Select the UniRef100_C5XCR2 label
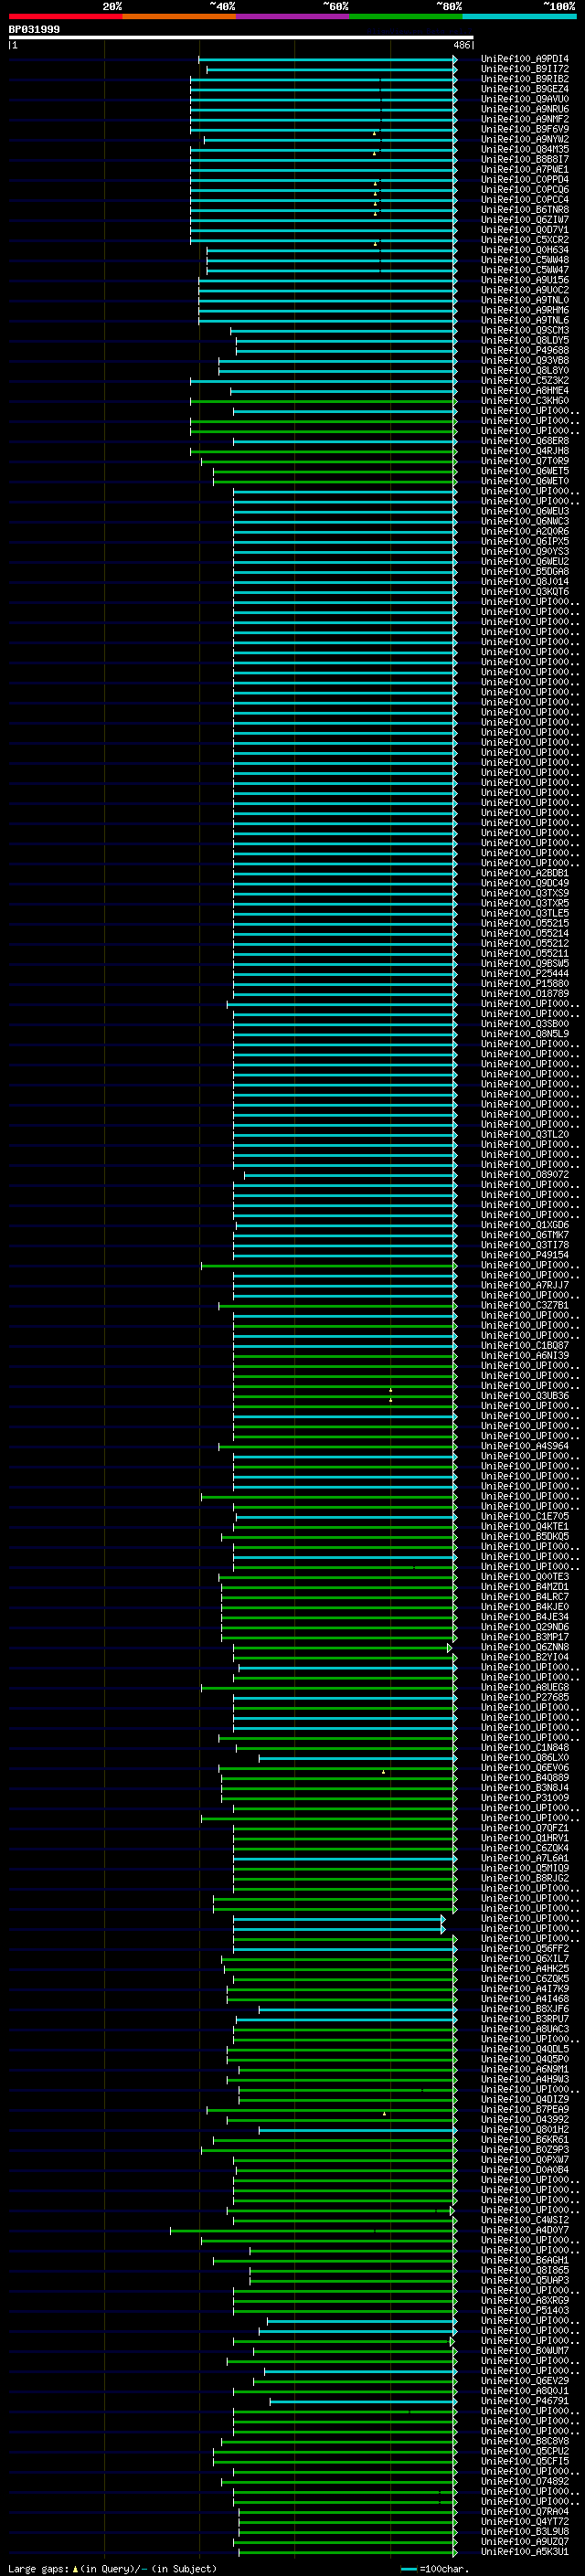Image resolution: width=585 pixels, height=2576 pixels. [525, 240]
